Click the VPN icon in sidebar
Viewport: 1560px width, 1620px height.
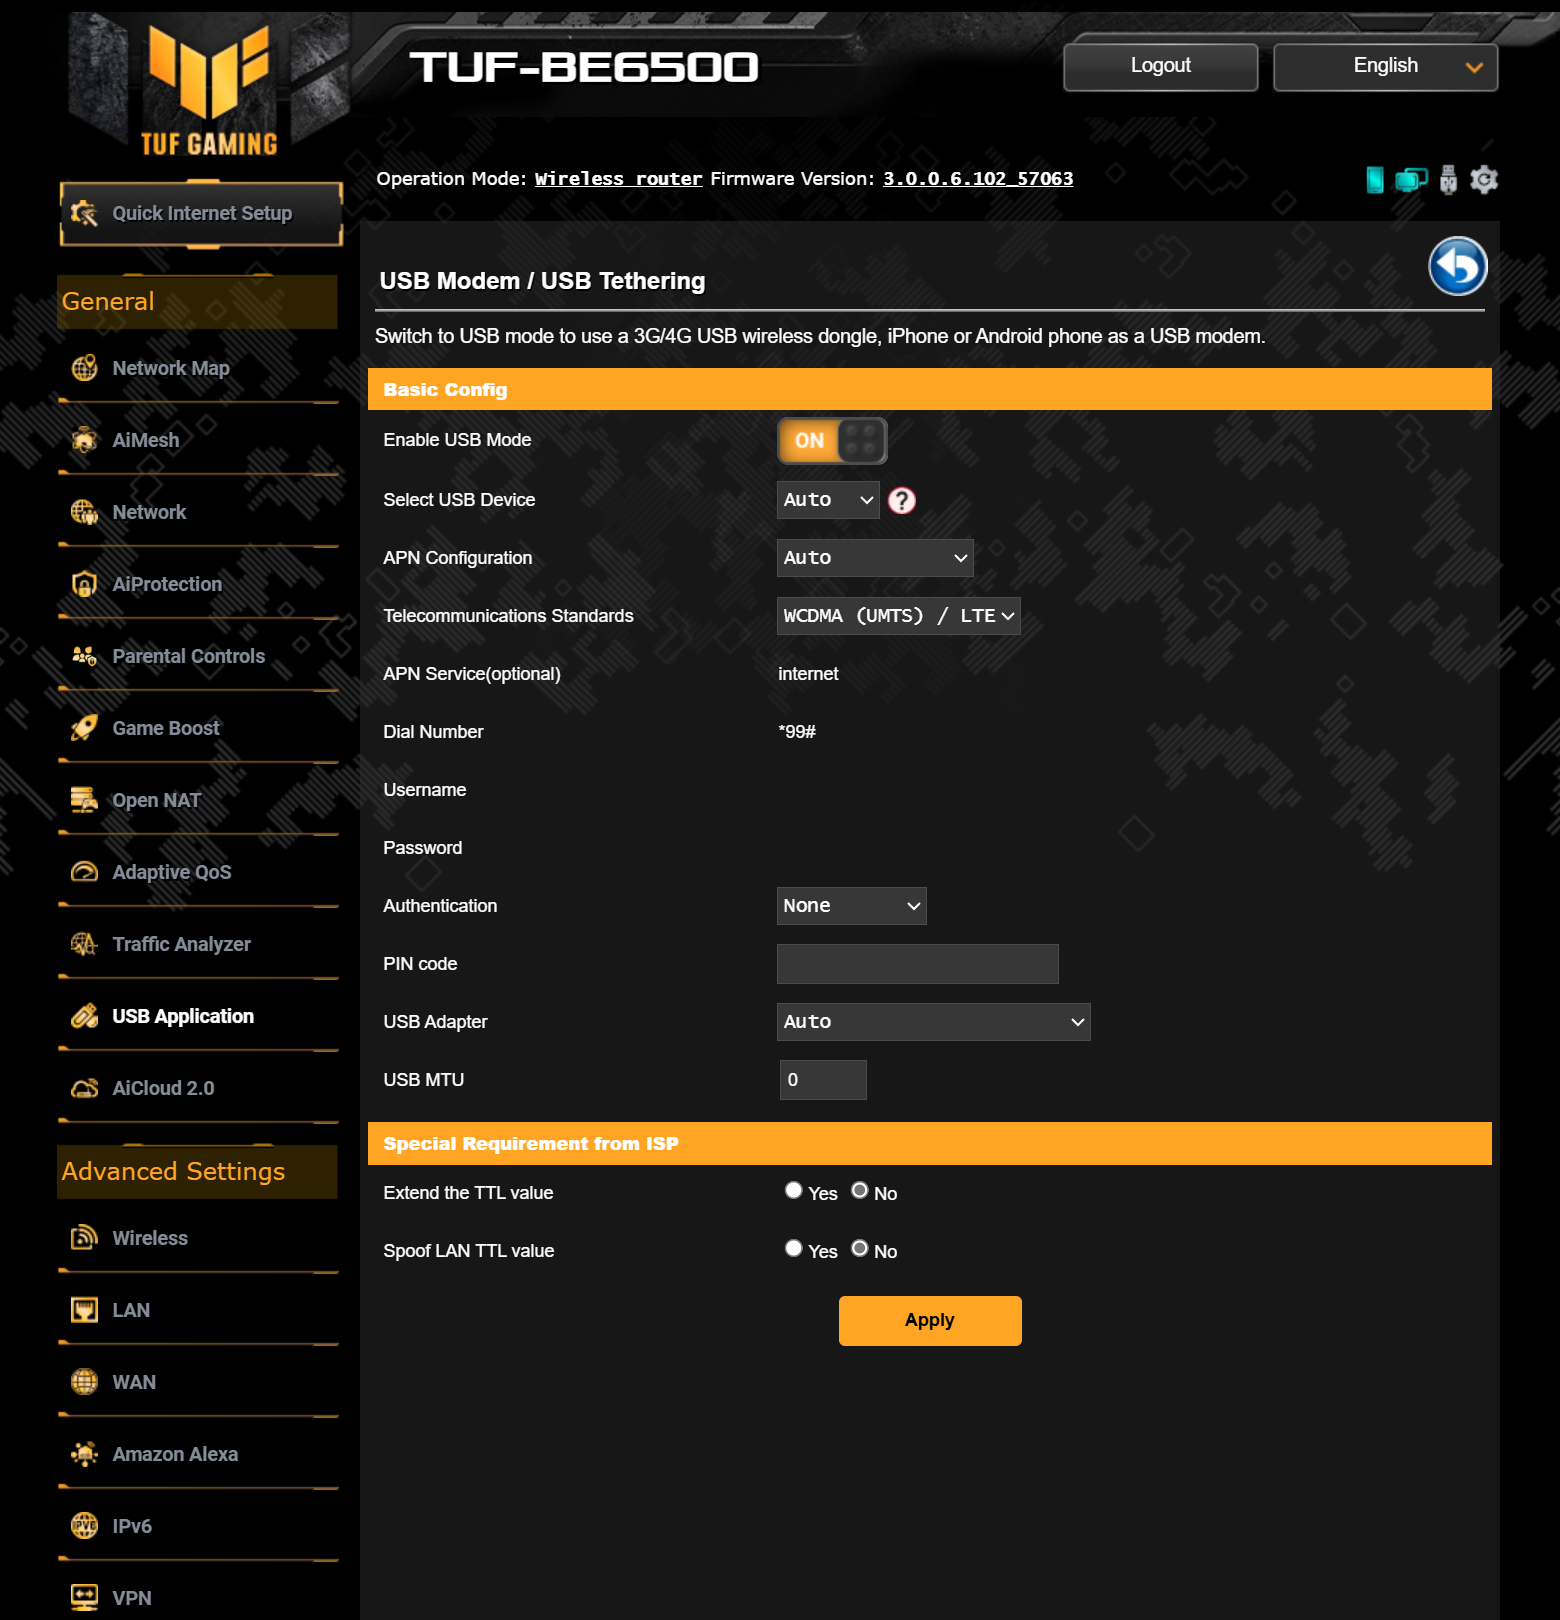click(85, 1598)
